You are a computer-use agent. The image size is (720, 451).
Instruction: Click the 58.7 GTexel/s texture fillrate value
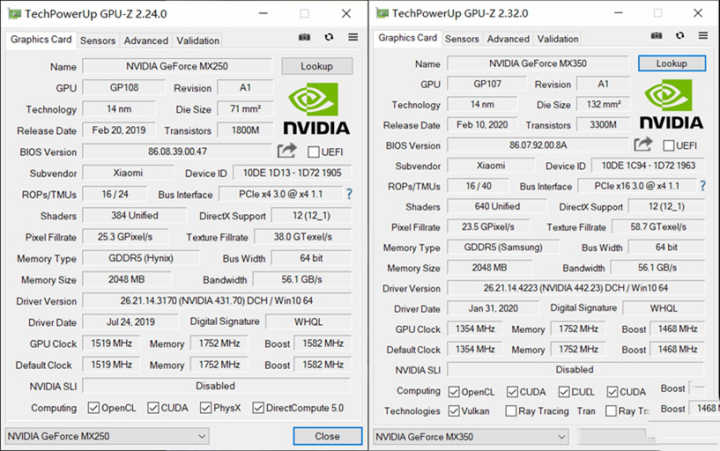coord(658,227)
